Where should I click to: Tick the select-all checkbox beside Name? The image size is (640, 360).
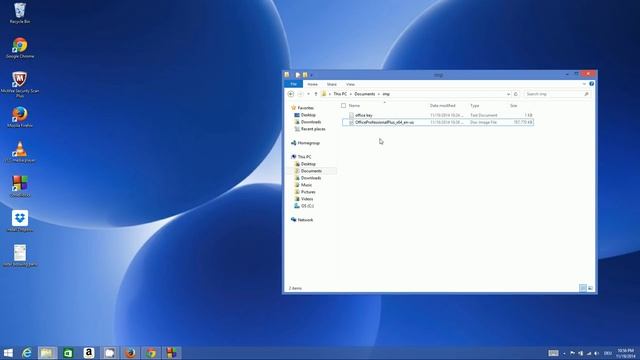click(343, 105)
